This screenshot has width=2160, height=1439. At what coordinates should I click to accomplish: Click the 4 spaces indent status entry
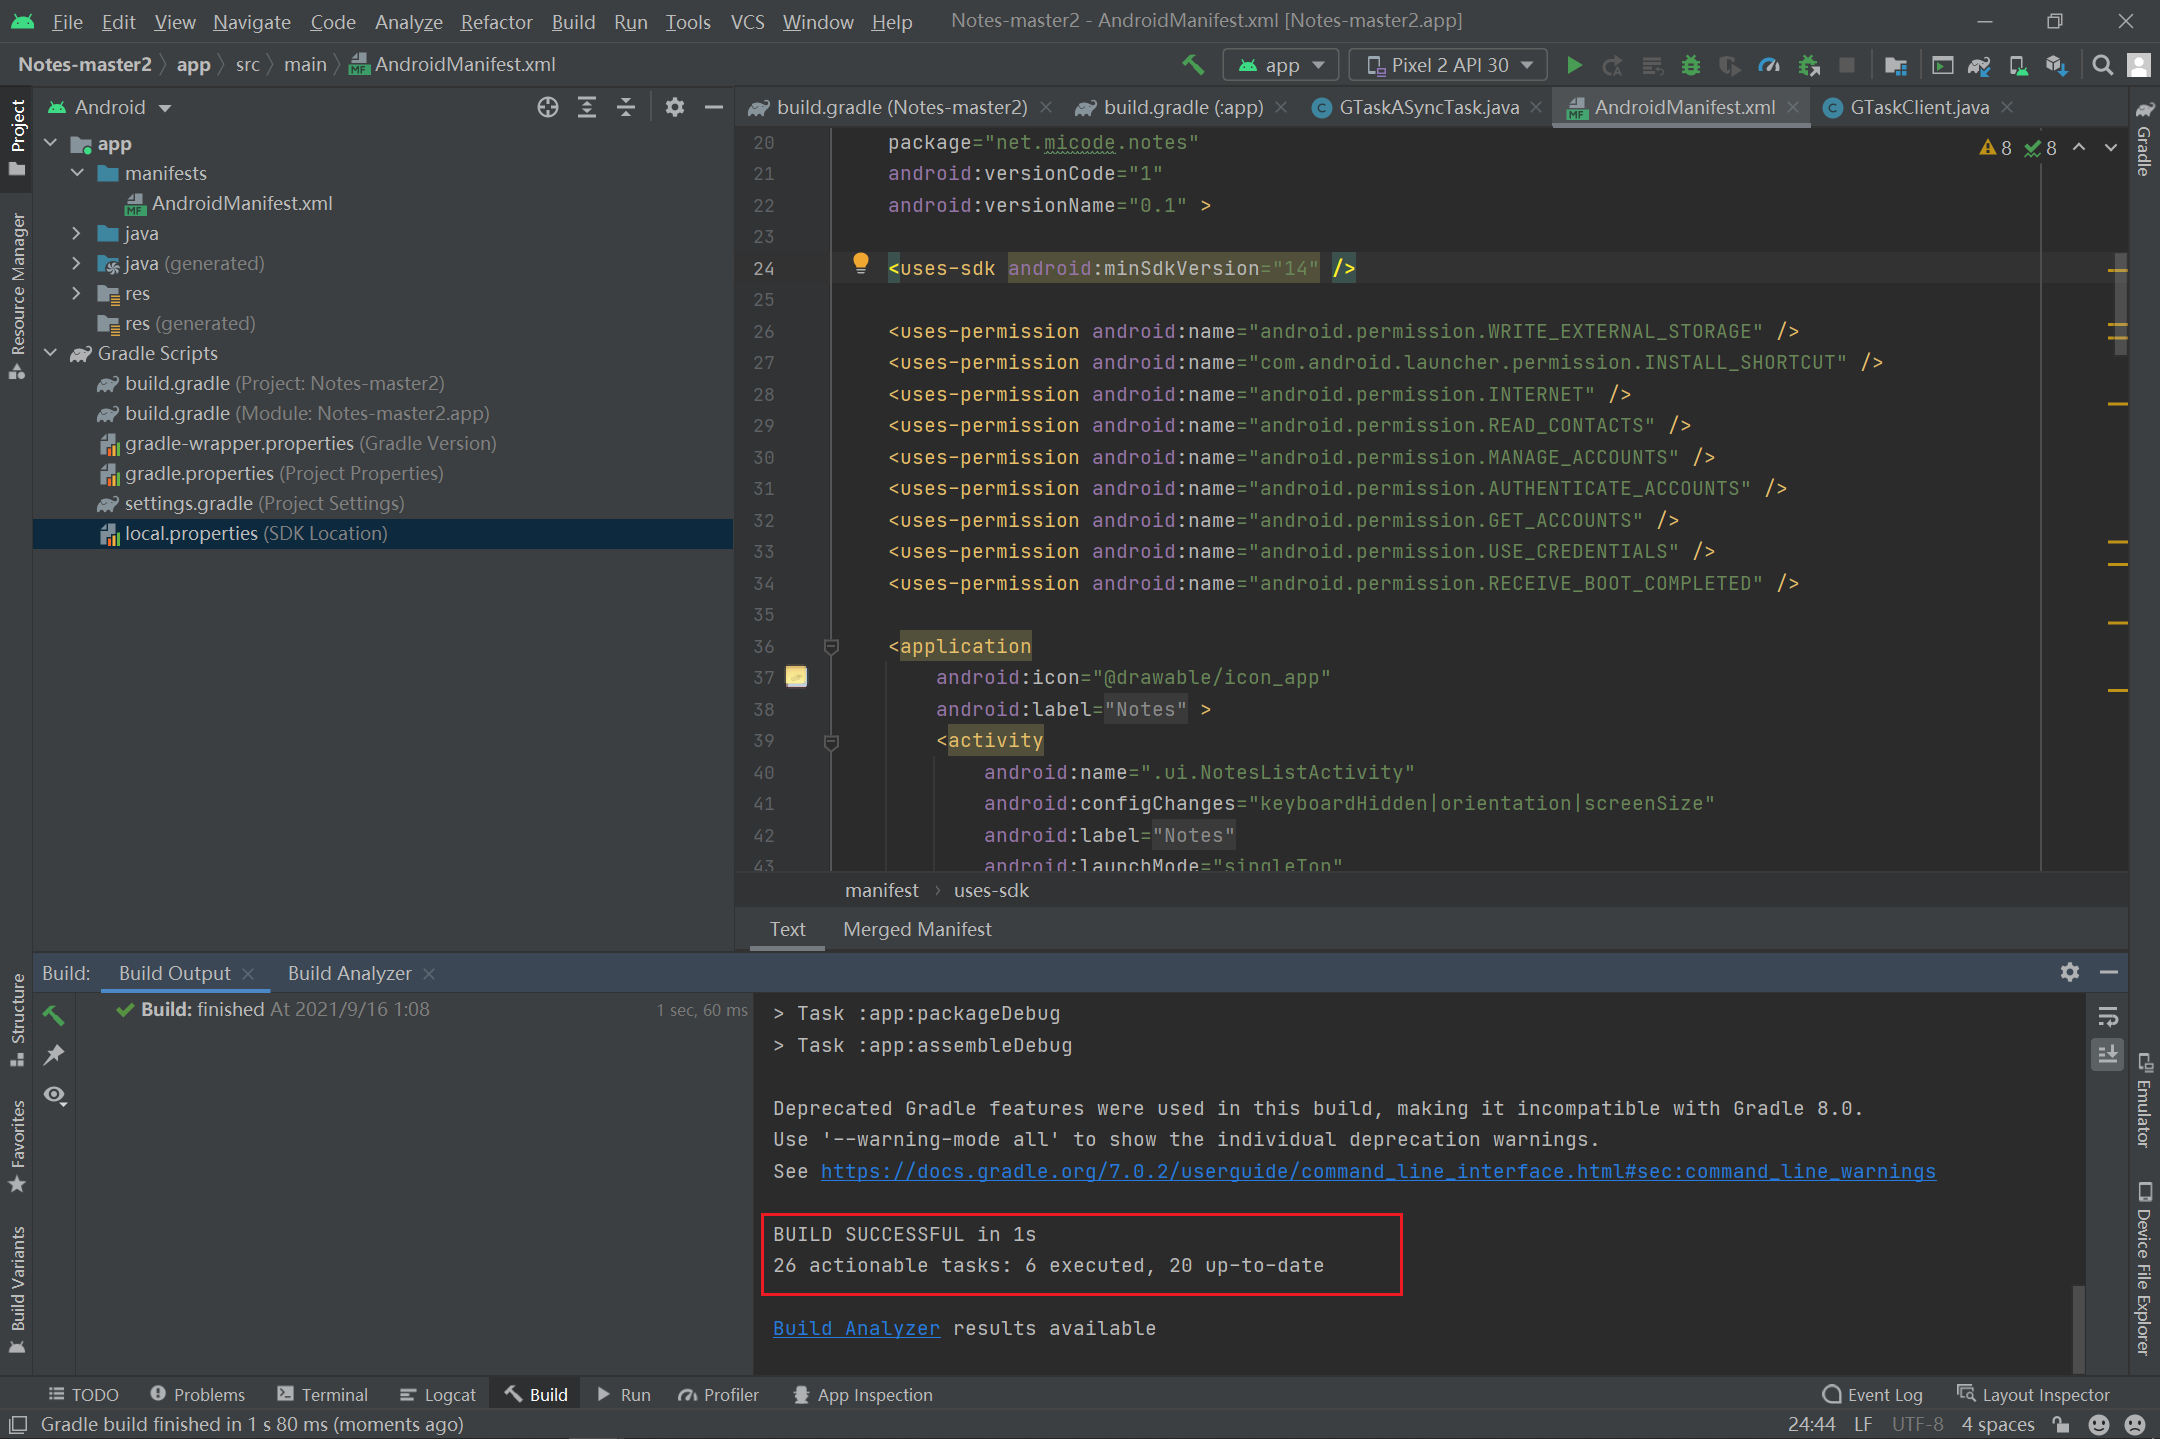click(1998, 1424)
